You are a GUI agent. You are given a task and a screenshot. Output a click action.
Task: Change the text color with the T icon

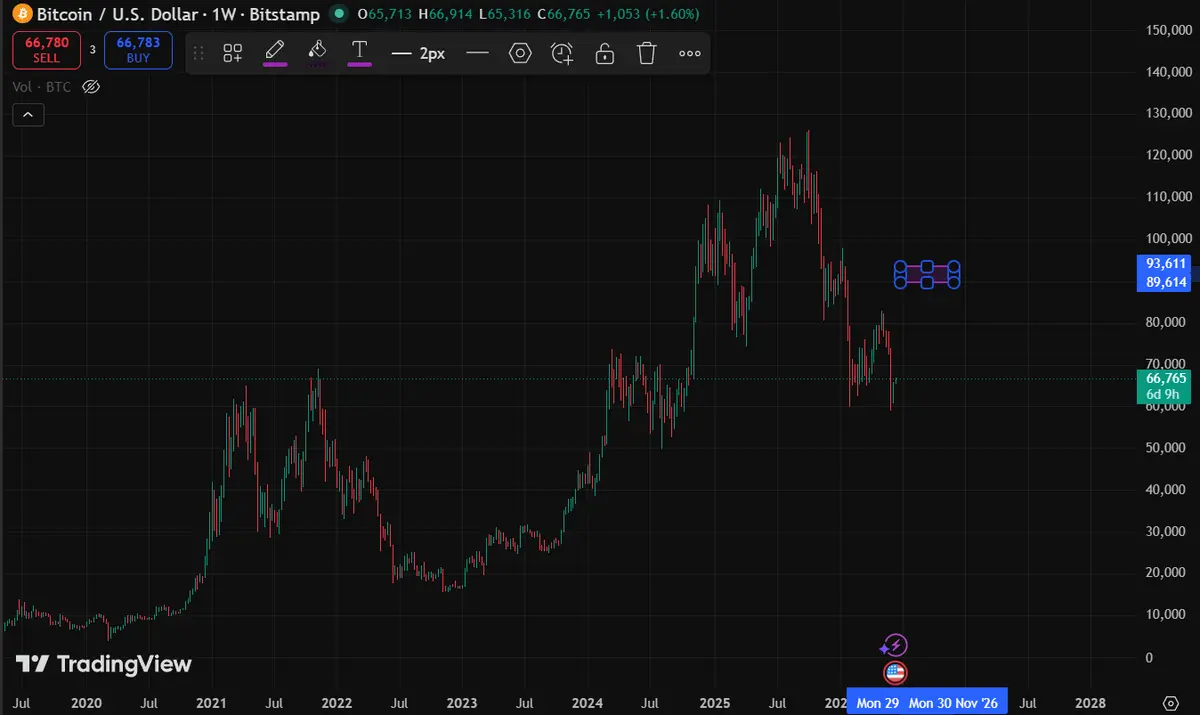click(x=360, y=51)
